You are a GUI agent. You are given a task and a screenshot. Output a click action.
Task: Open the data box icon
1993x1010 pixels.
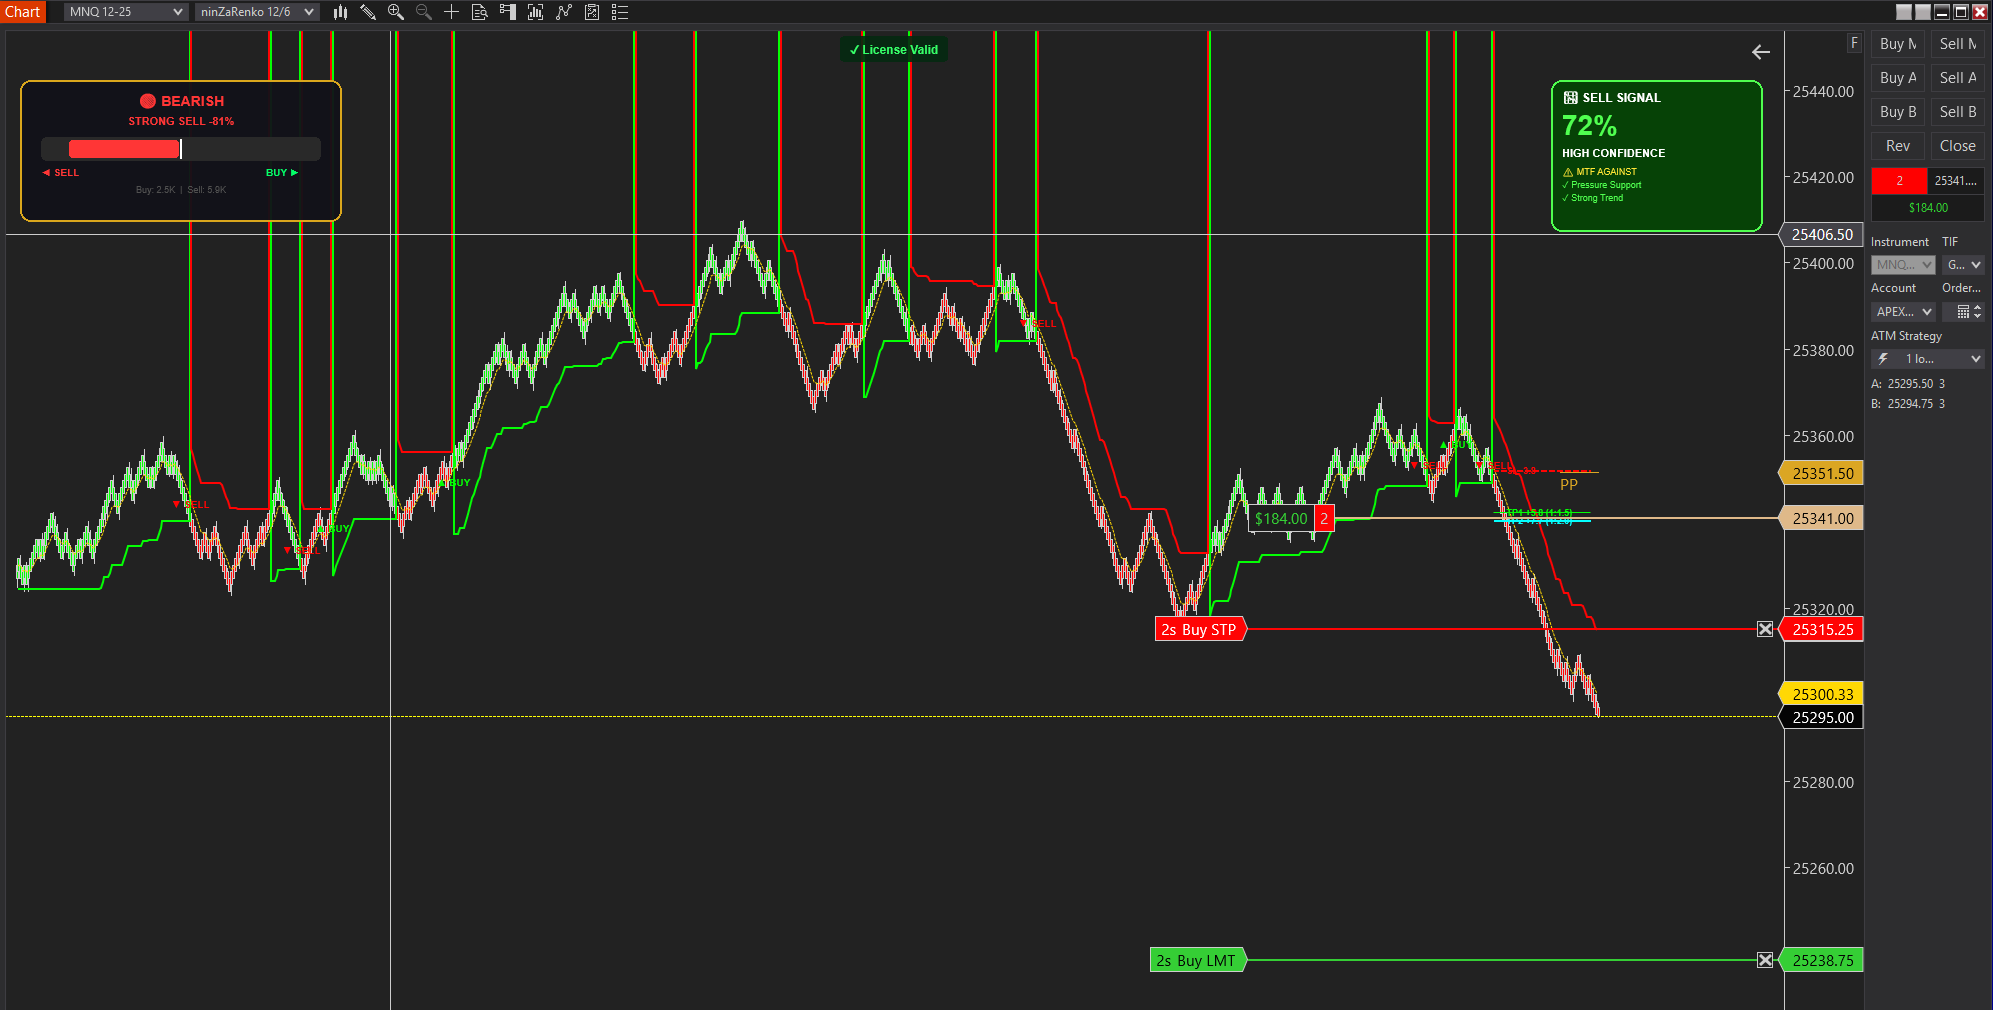[x=480, y=12]
